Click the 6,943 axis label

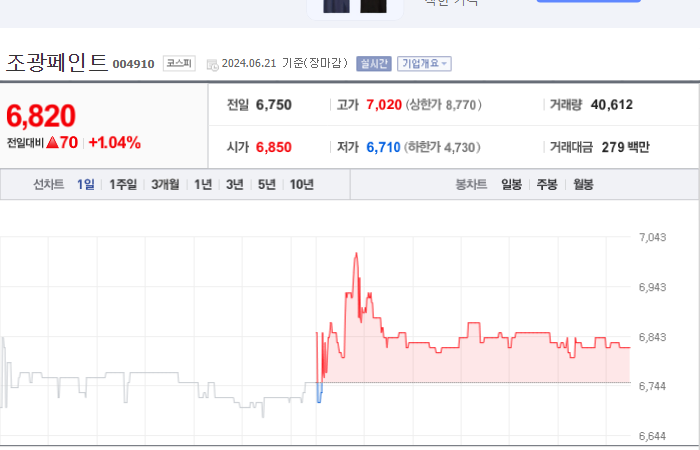[653, 287]
